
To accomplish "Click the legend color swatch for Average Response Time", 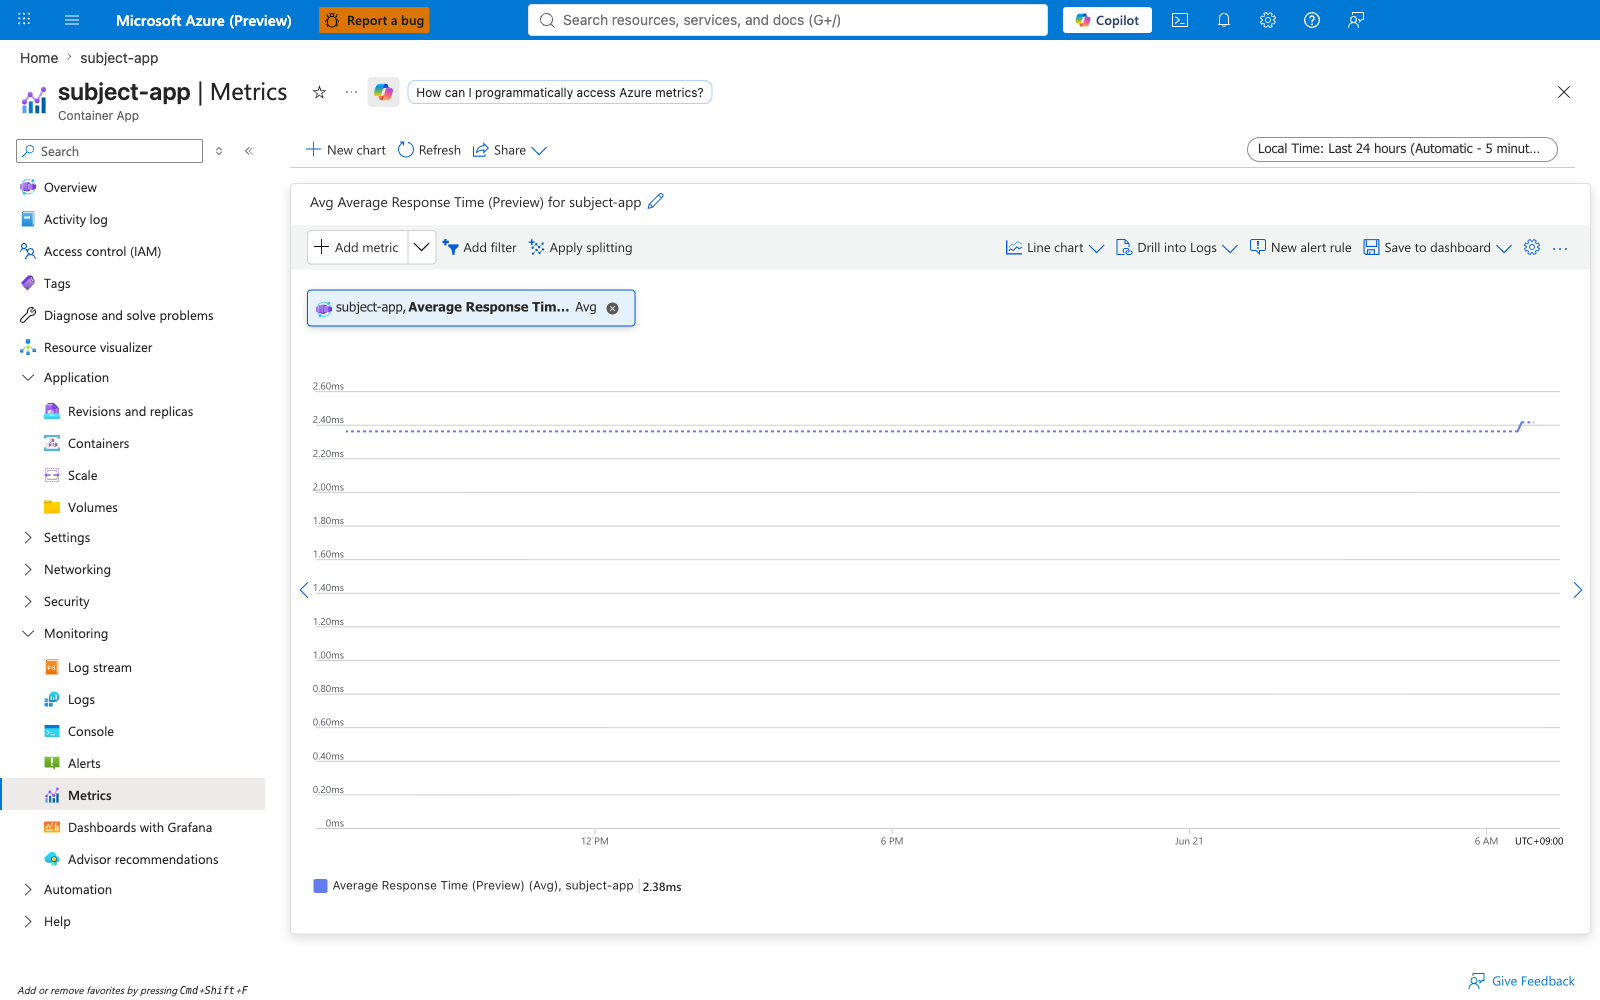I will coord(320,886).
